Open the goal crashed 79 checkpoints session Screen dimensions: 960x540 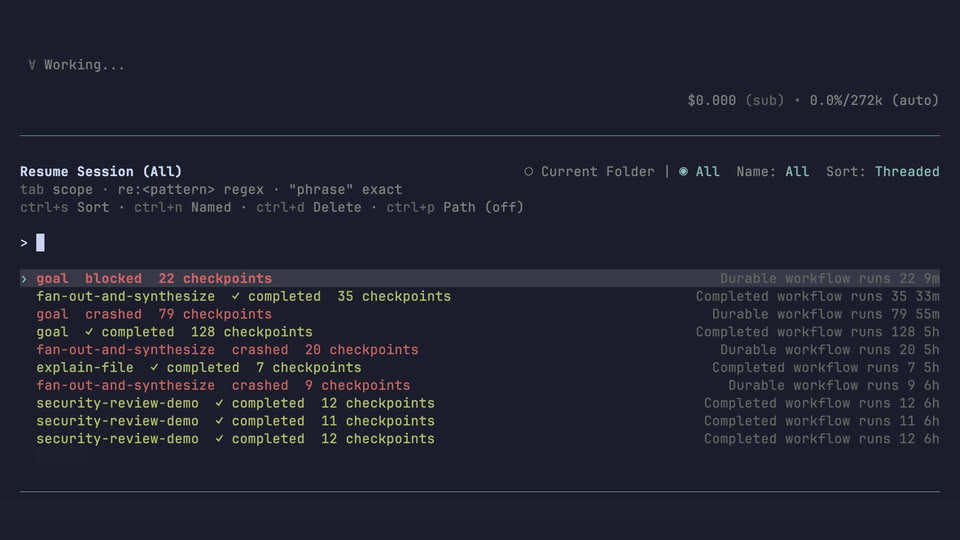pos(480,314)
